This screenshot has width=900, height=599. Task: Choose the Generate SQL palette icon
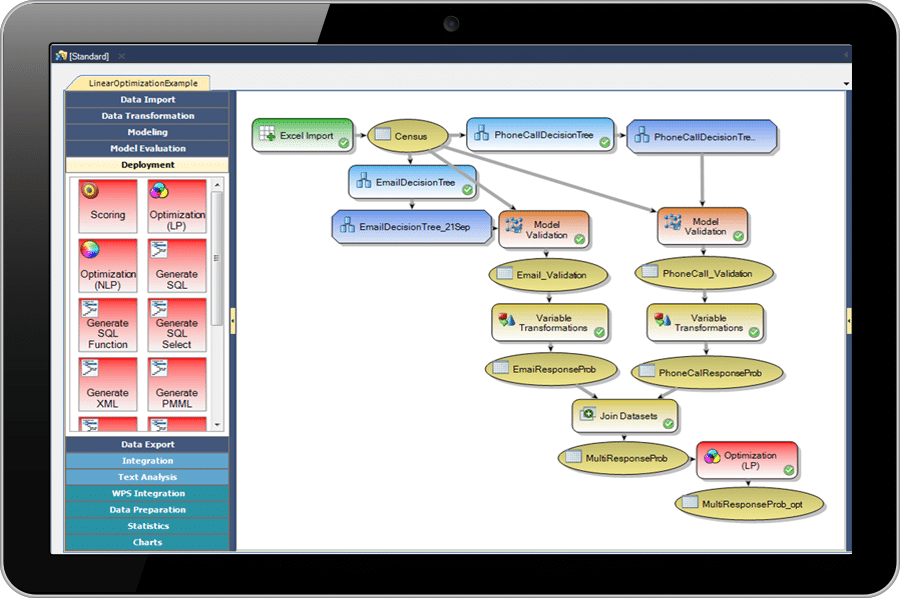[177, 266]
